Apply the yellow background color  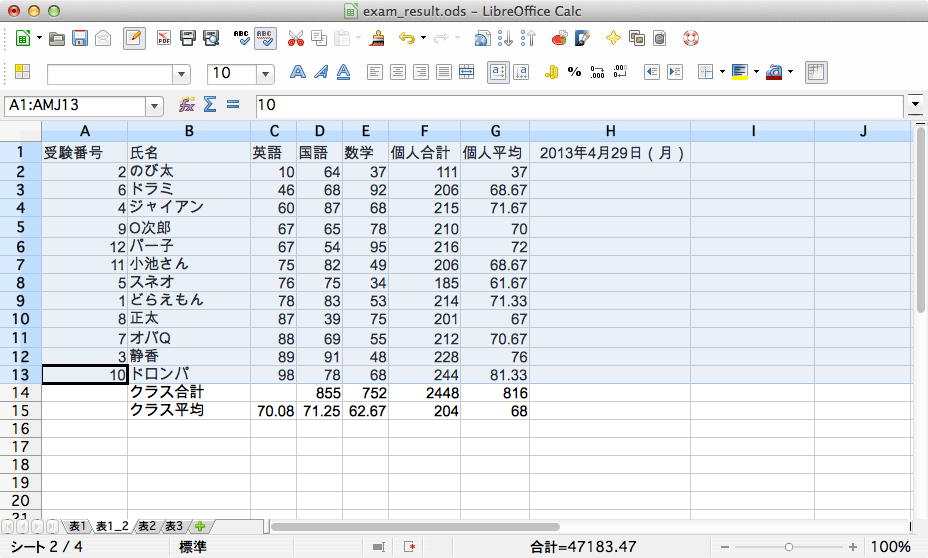740,72
